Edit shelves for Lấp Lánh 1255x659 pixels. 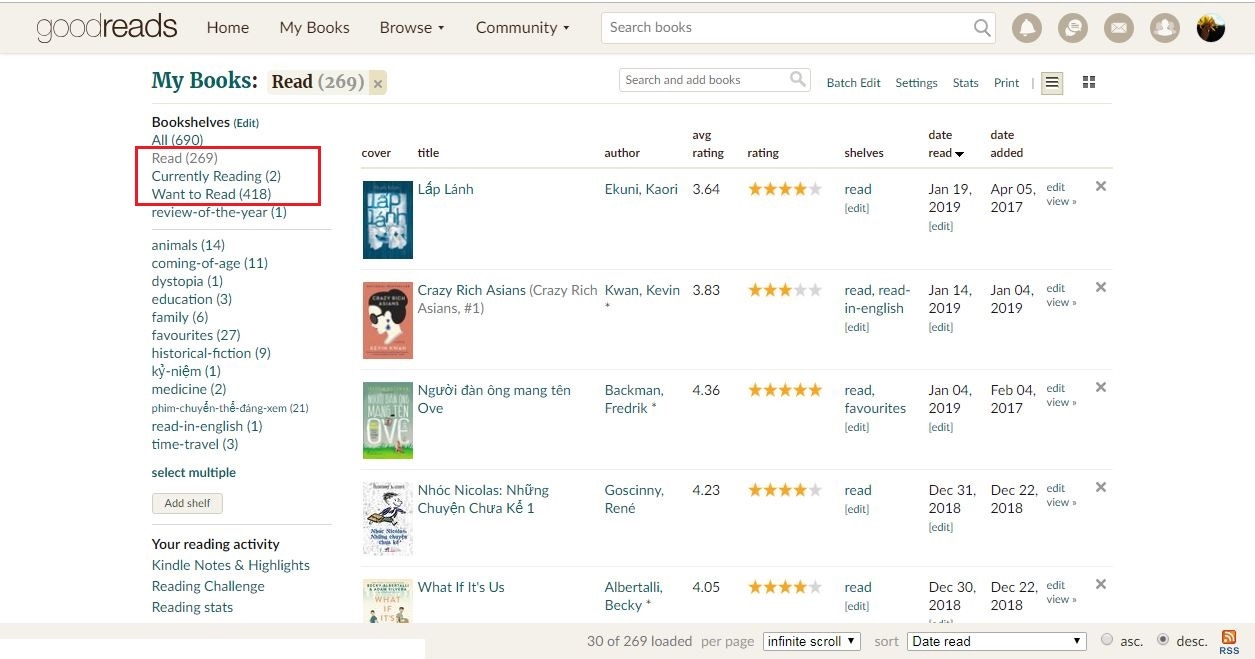857,208
